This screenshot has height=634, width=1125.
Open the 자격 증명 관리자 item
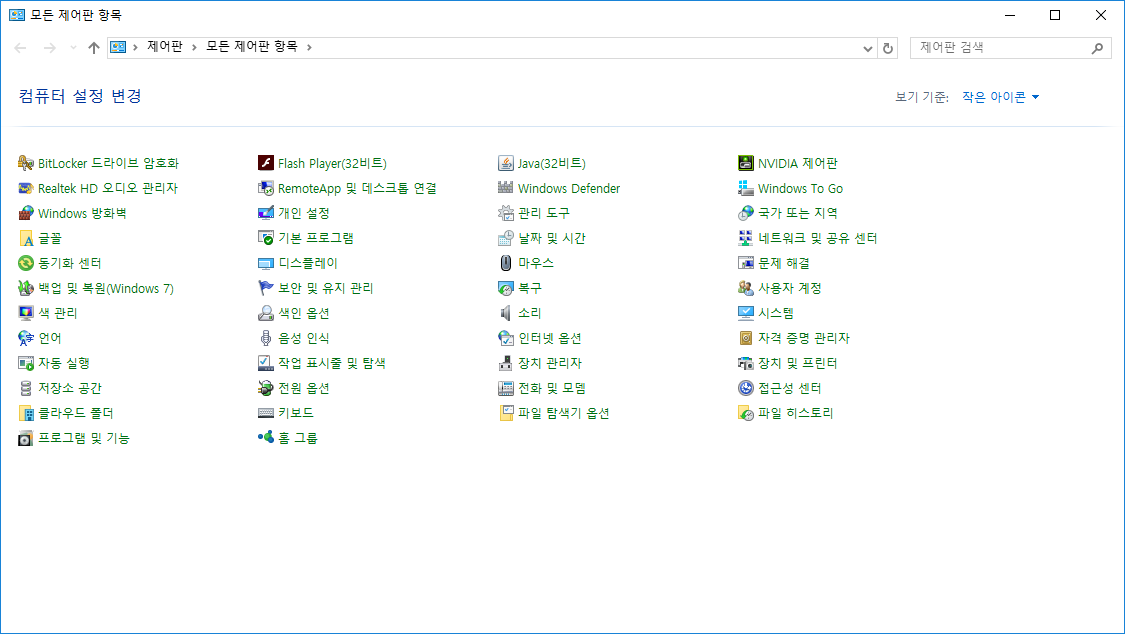[x=794, y=339]
